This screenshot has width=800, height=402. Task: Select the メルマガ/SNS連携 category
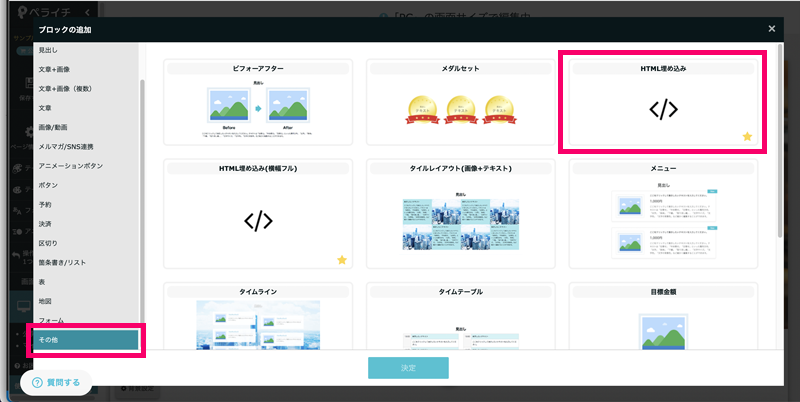(x=66, y=146)
